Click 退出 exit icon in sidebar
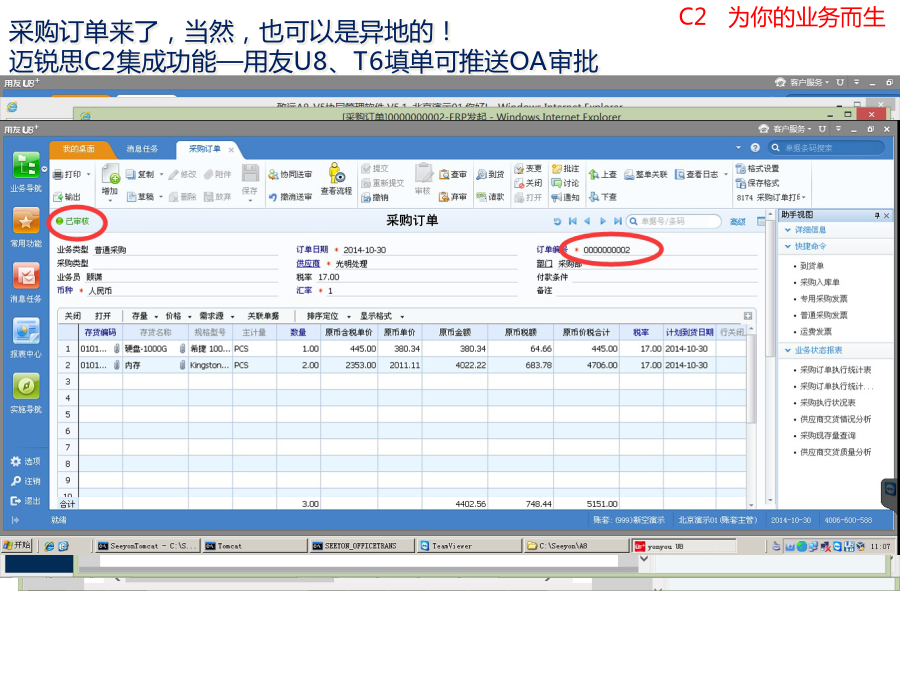 pos(26,501)
